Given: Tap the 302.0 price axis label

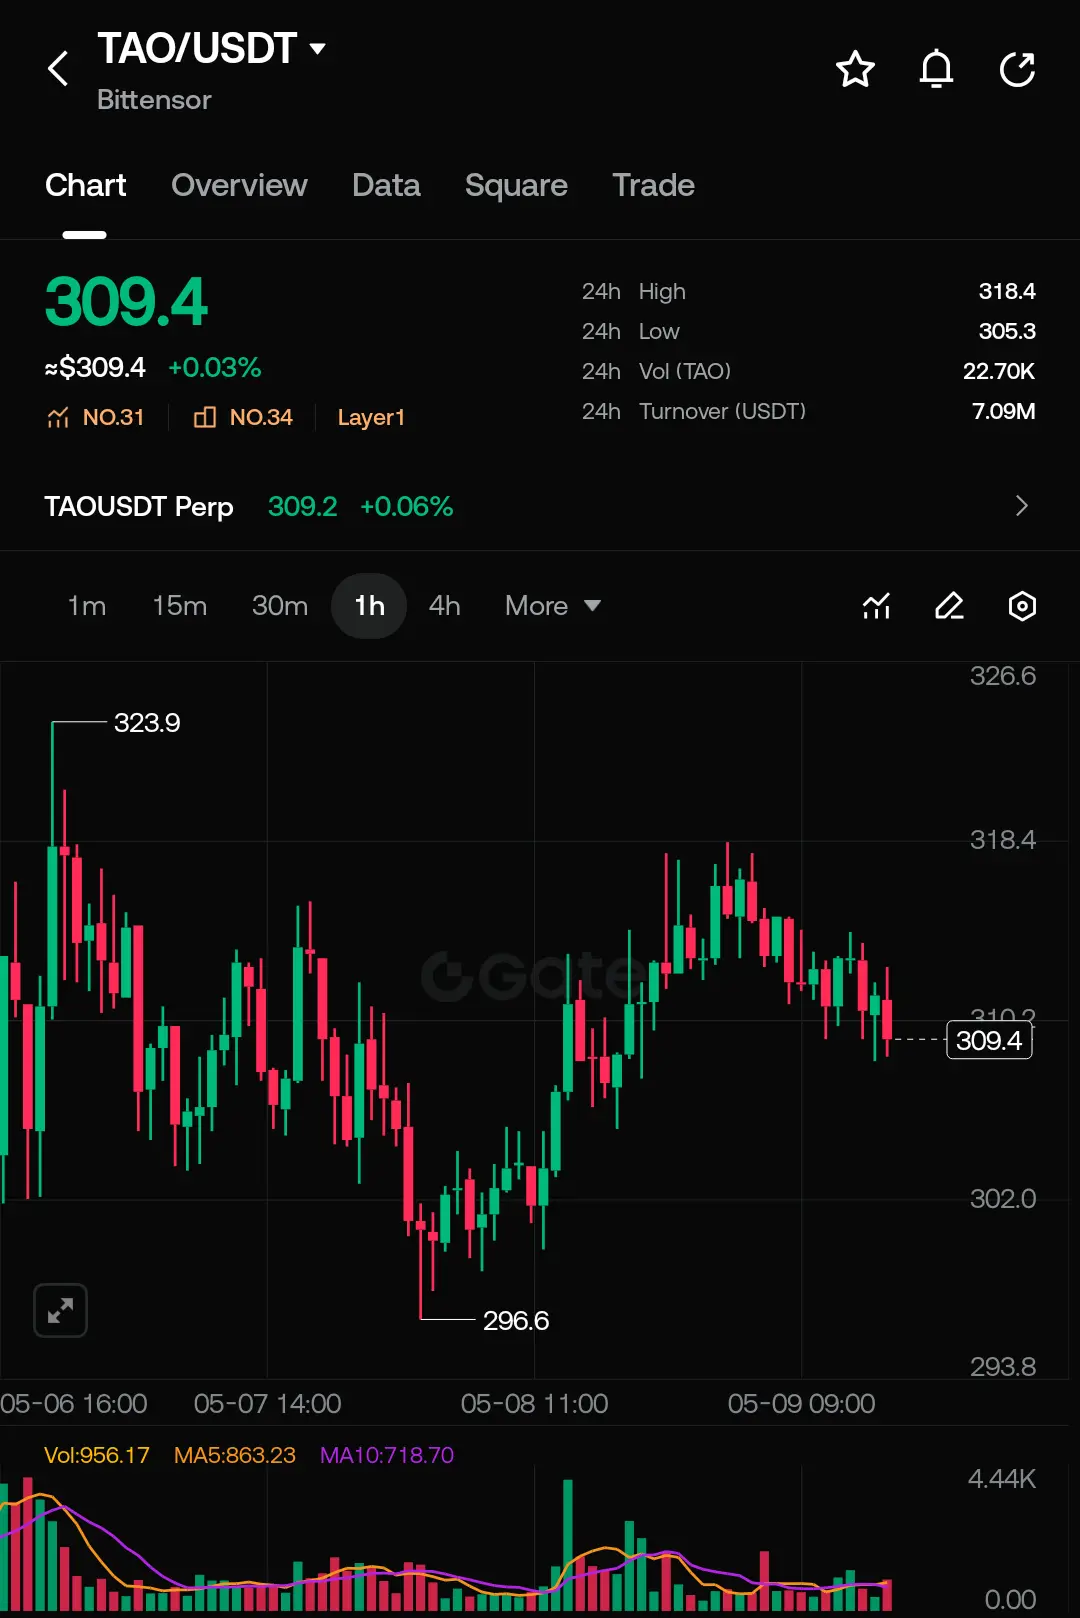Looking at the screenshot, I should tap(1003, 1198).
